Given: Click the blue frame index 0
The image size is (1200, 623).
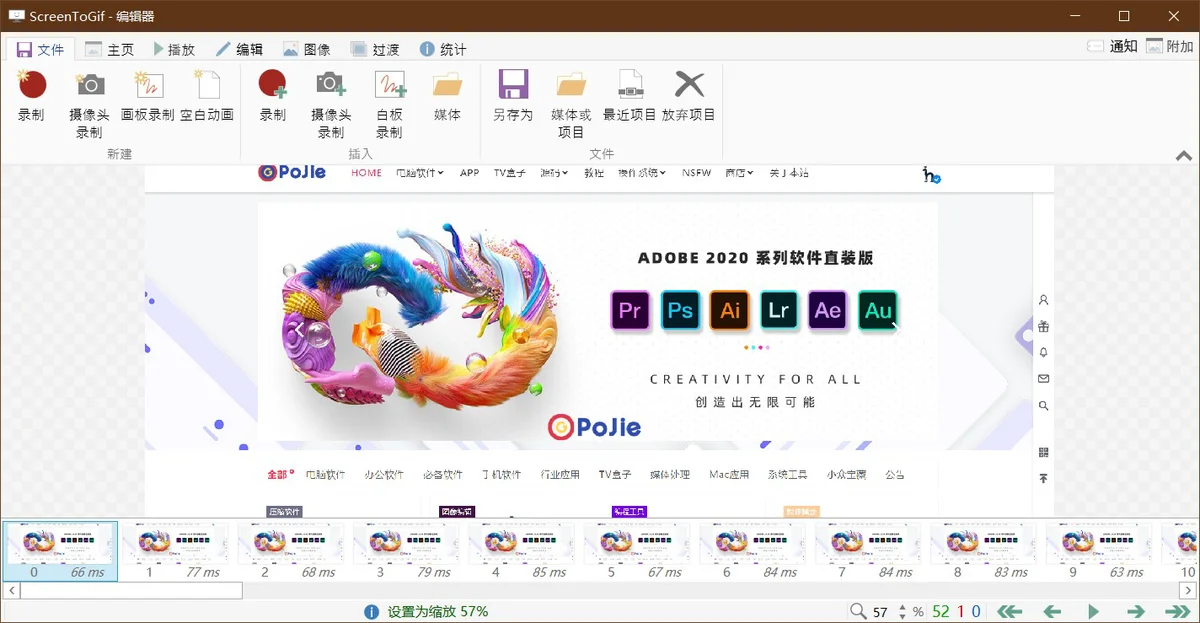Looking at the screenshot, I should (977, 611).
